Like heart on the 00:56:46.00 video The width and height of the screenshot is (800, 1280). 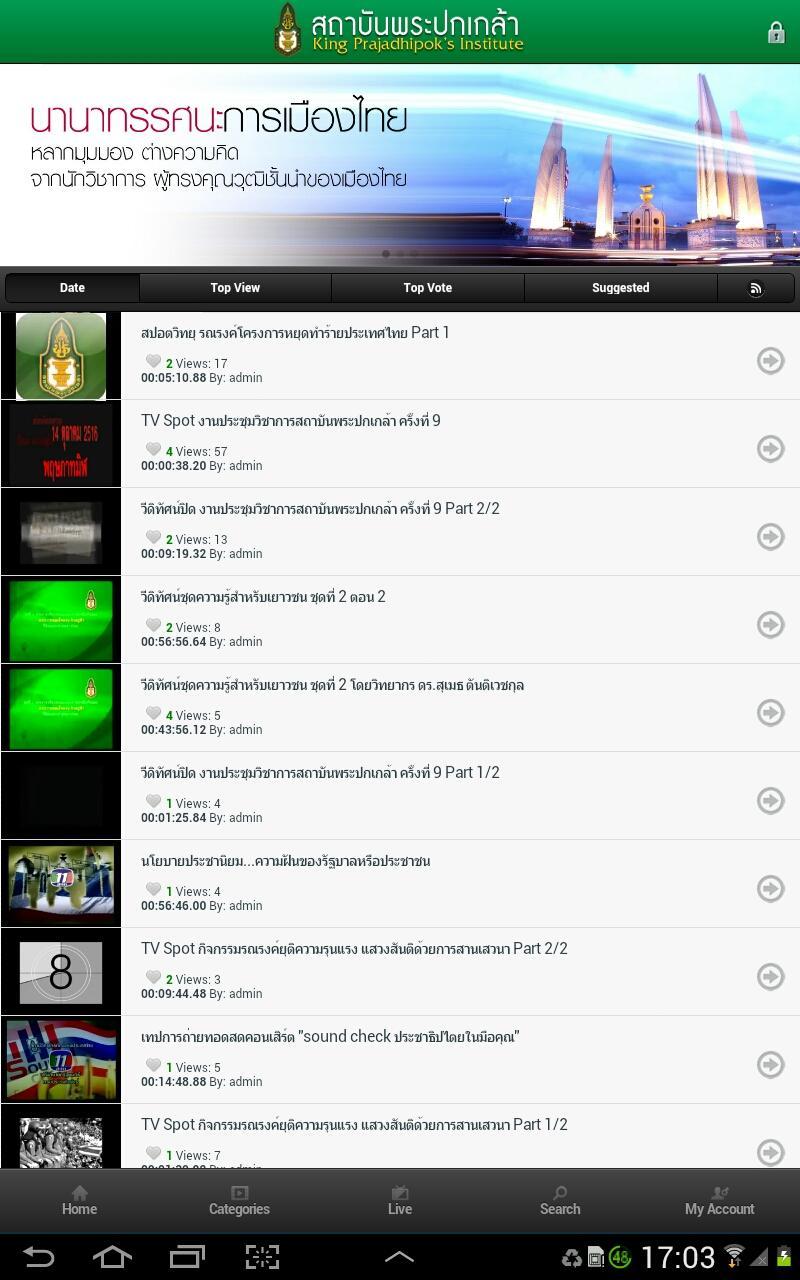pyautogui.click(x=153, y=889)
